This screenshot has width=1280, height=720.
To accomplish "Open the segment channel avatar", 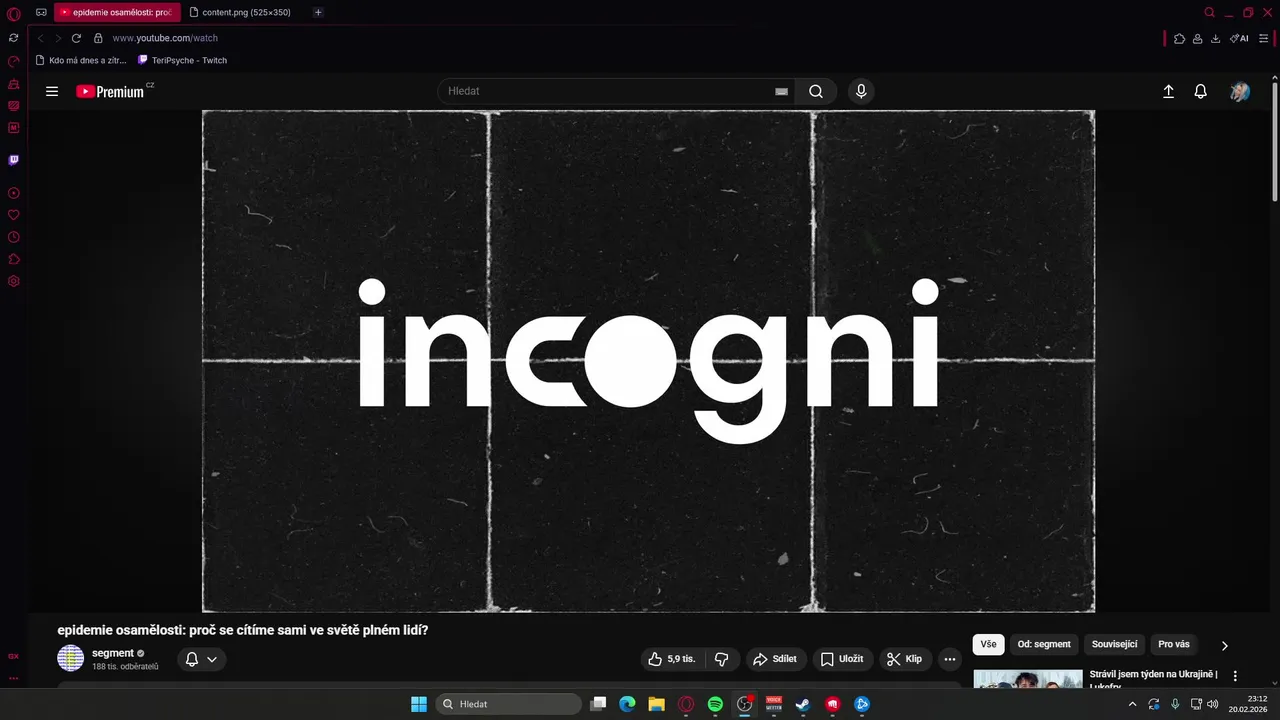I will (x=71, y=658).
